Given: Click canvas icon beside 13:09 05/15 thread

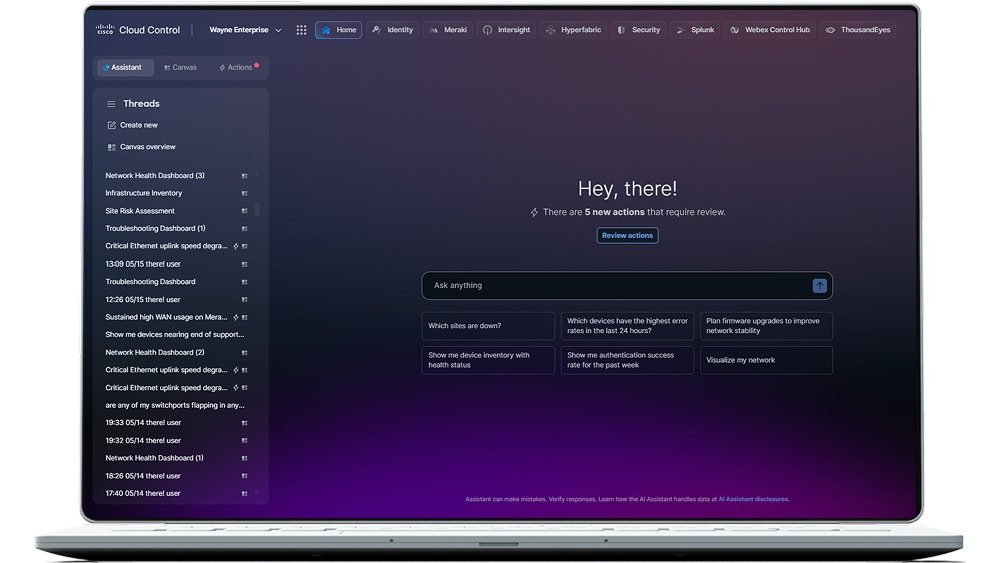Looking at the screenshot, I should (244, 264).
